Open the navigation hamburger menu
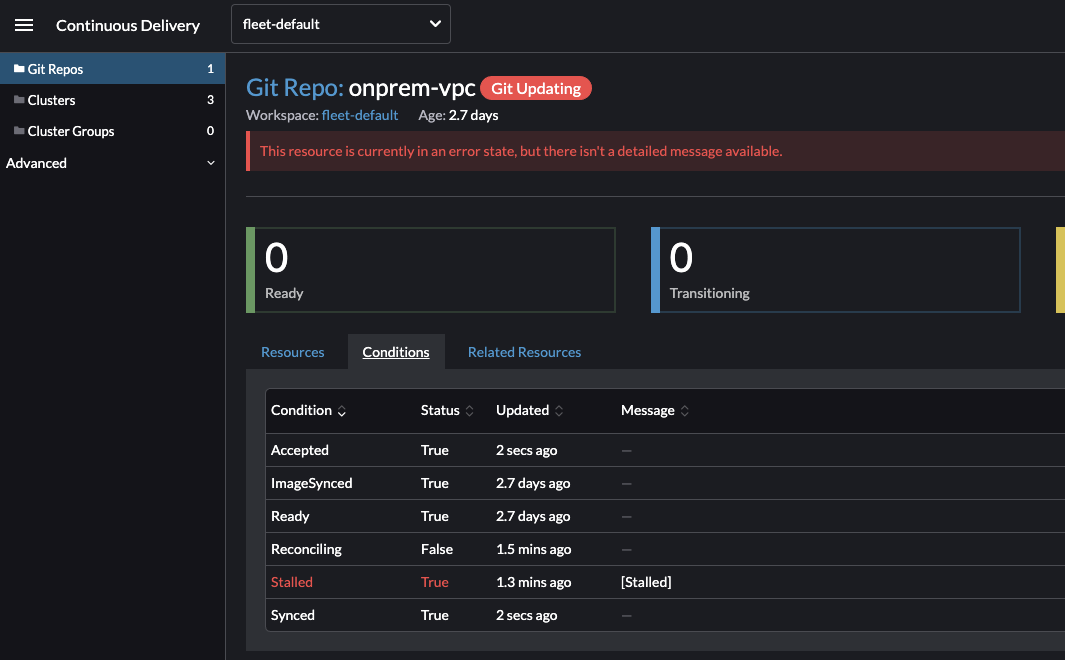1065x660 pixels. 24,25
